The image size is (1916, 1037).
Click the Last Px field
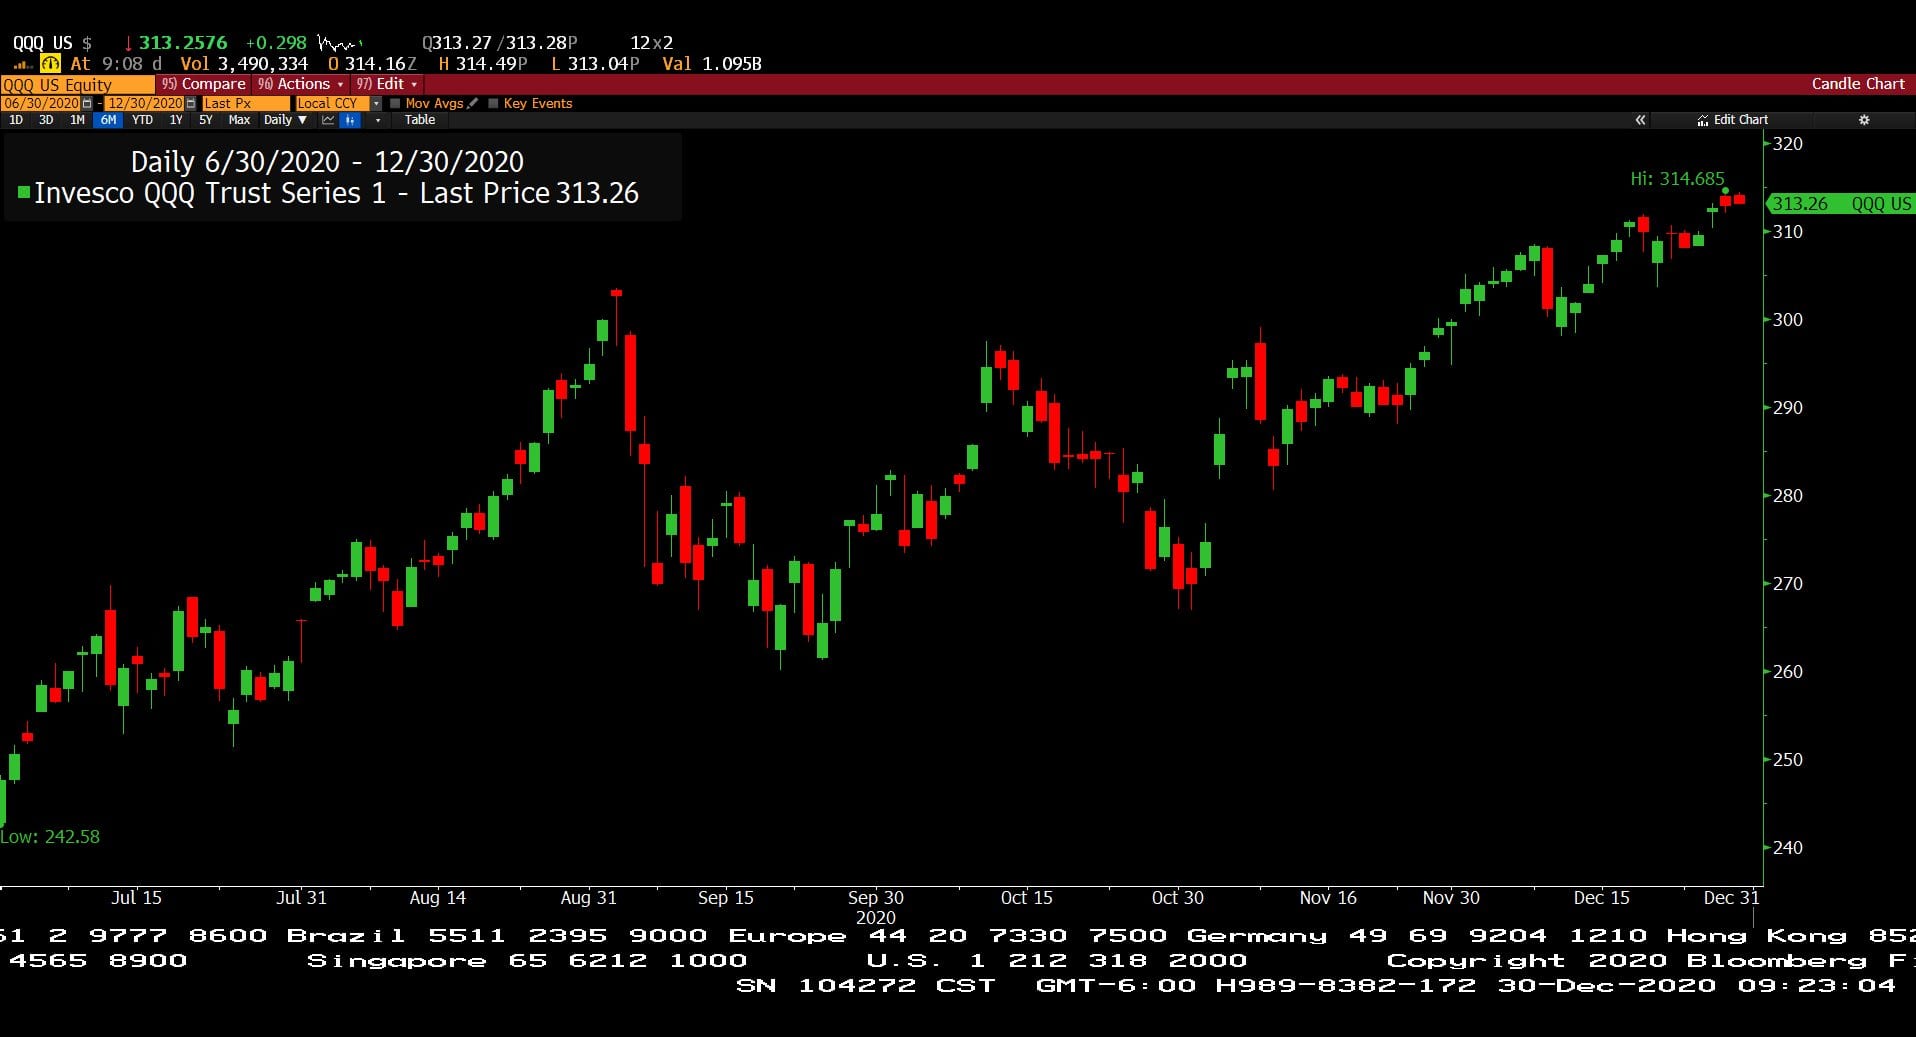tap(245, 103)
